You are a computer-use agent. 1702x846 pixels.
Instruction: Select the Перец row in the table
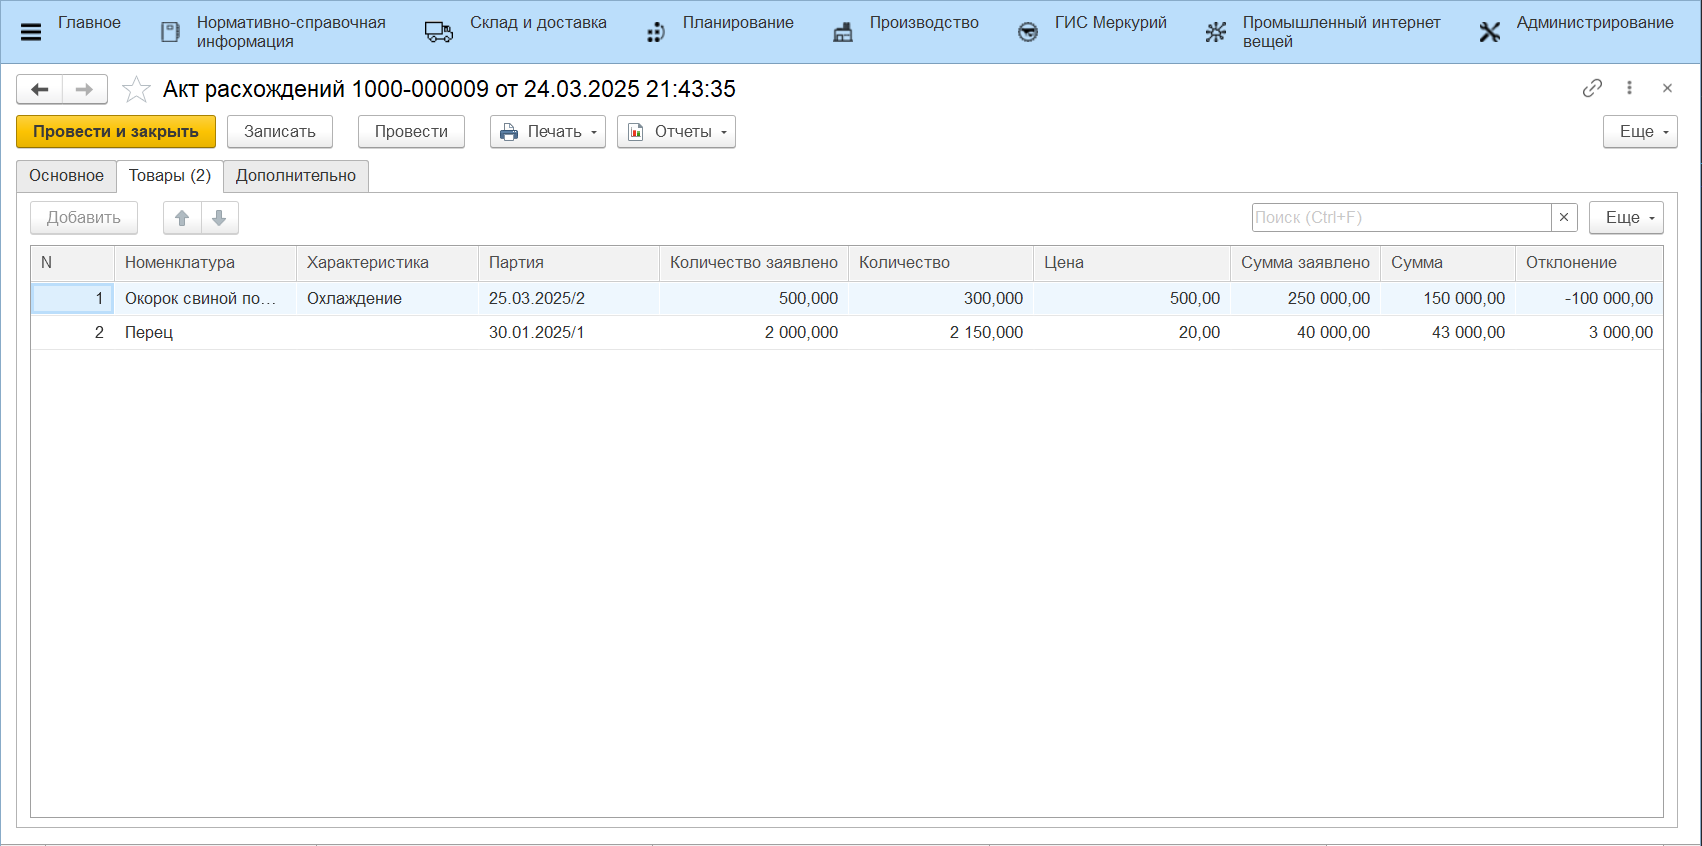coord(149,333)
